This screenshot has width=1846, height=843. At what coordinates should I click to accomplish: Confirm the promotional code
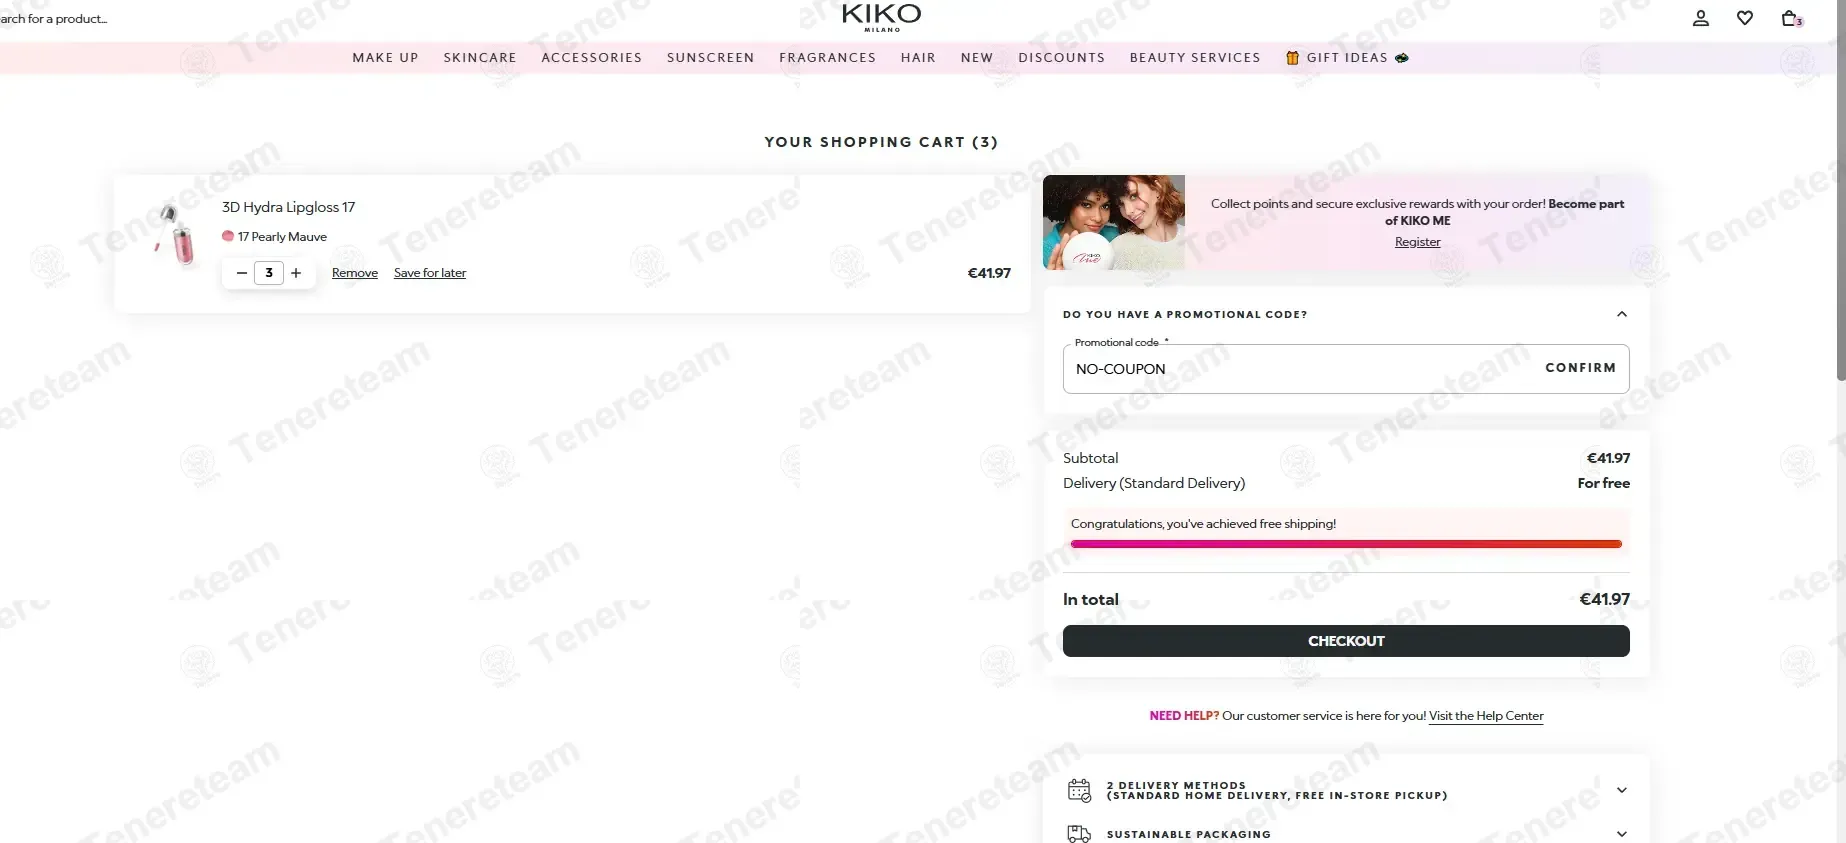(x=1580, y=368)
